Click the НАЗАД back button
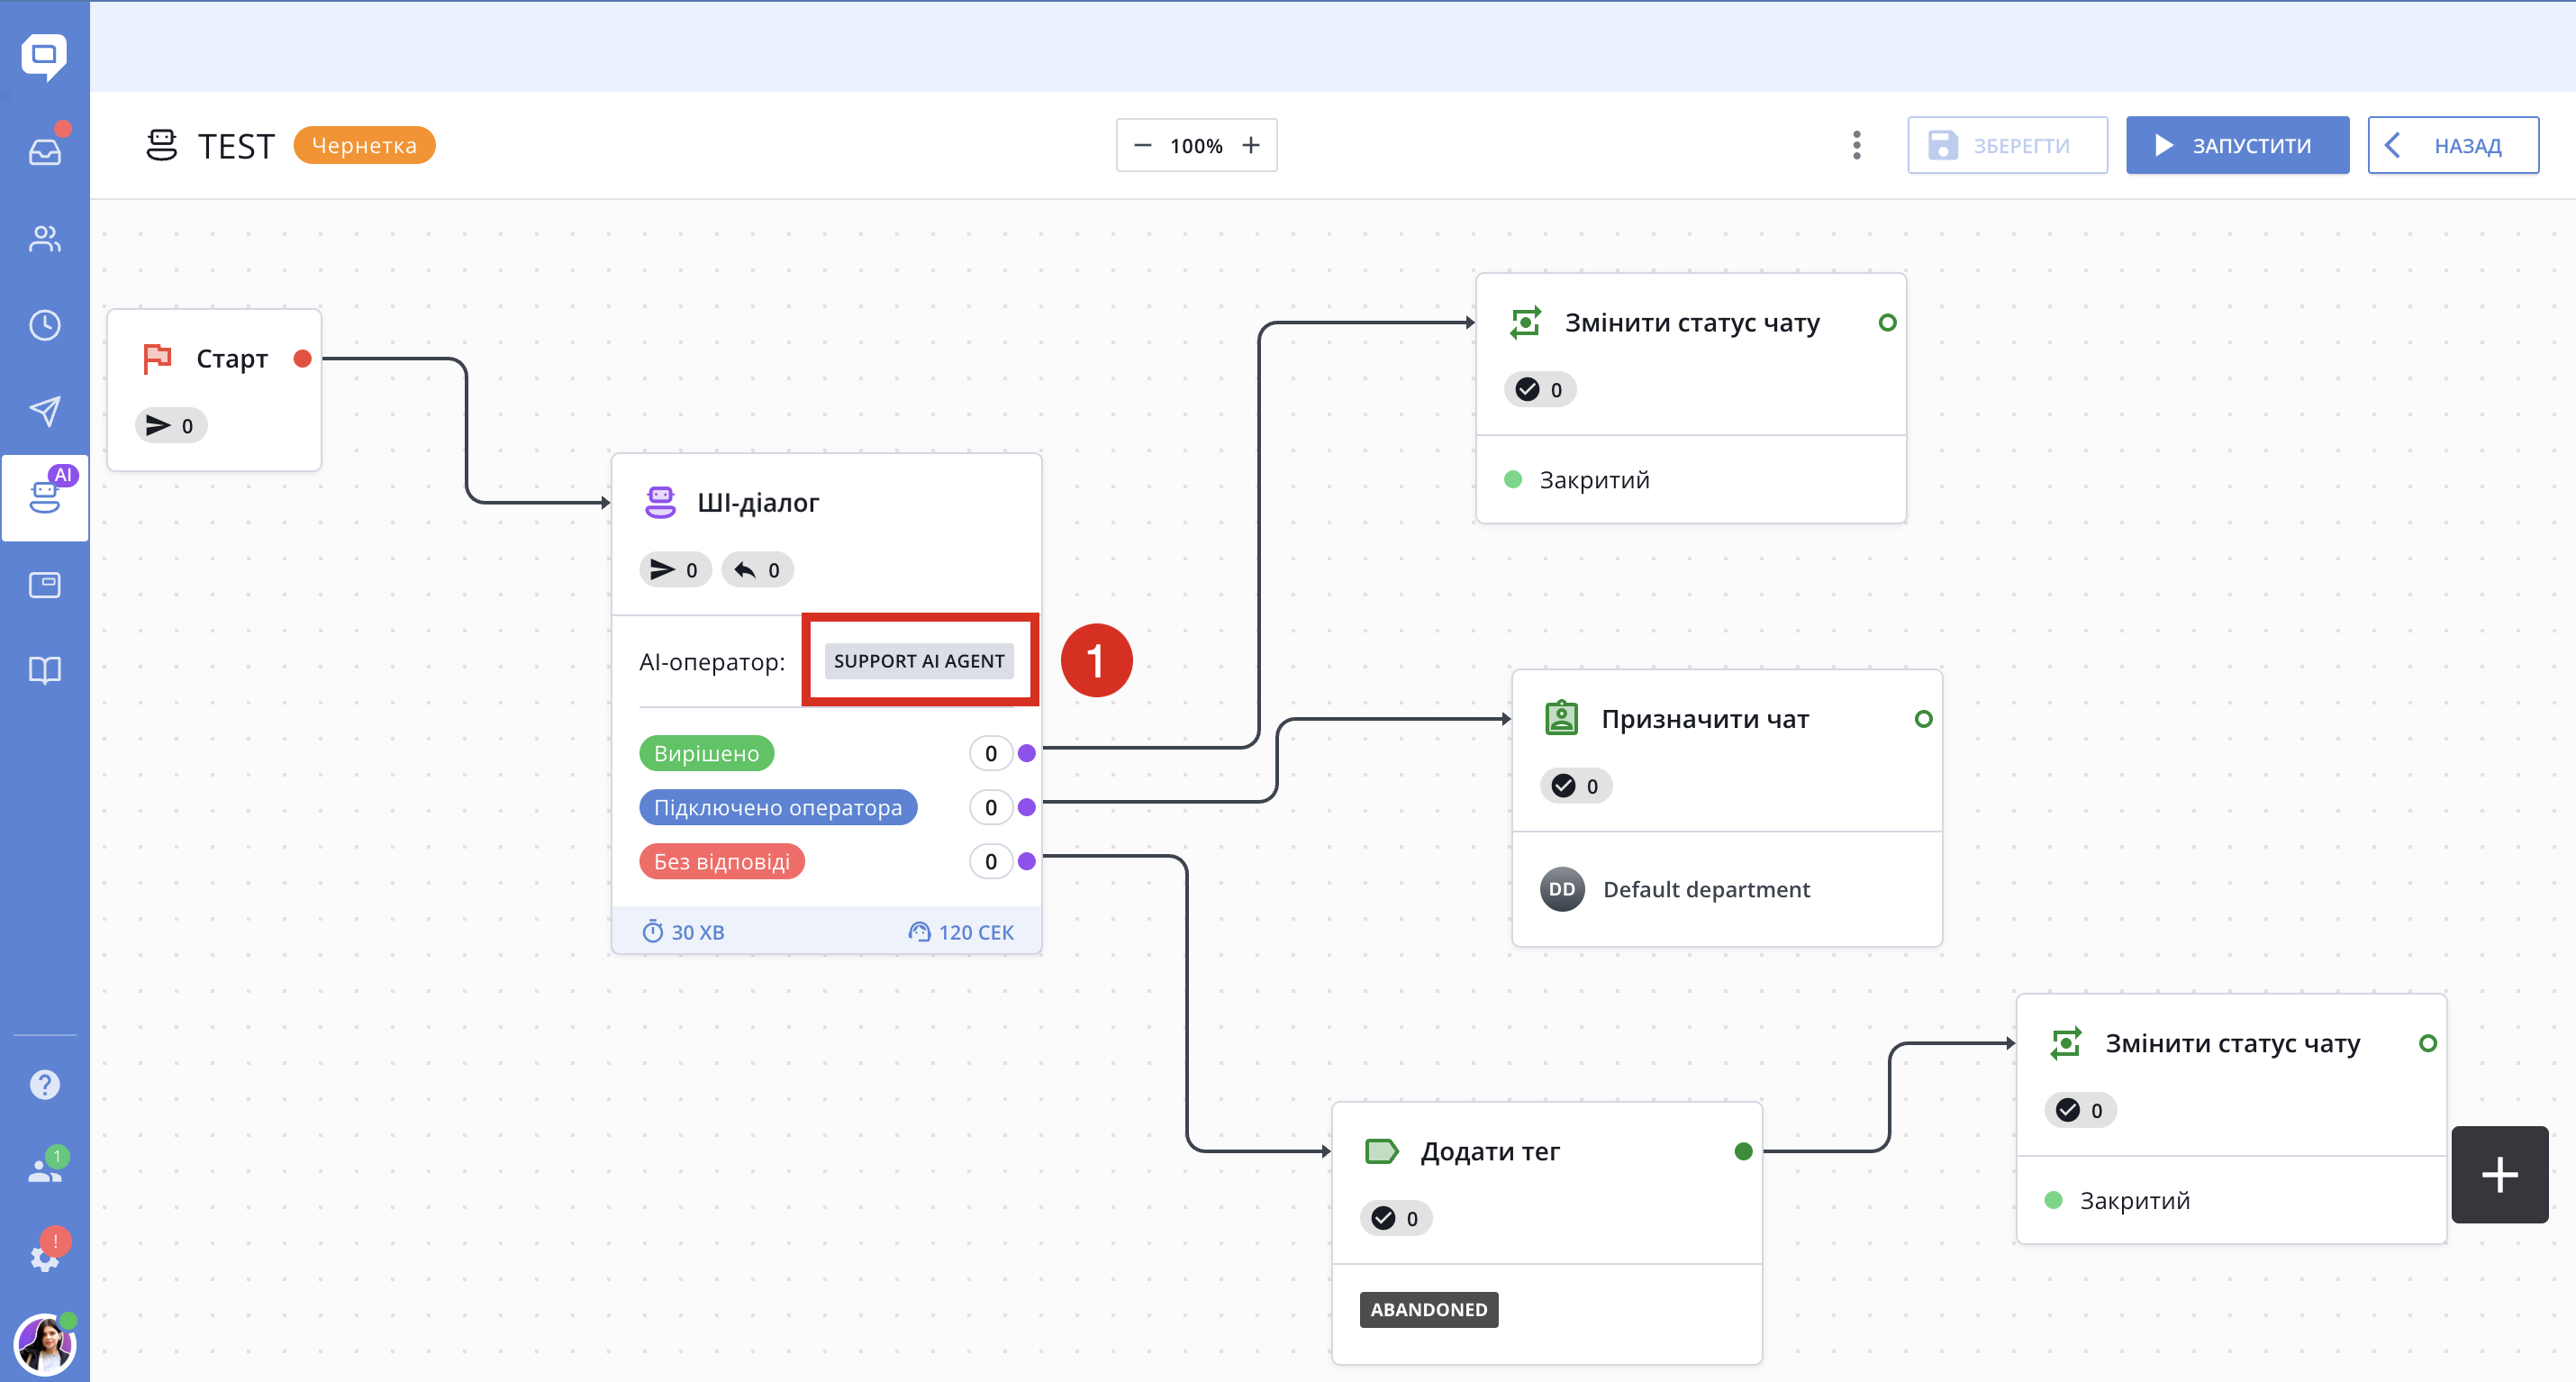This screenshot has width=2576, height=1382. point(2453,146)
